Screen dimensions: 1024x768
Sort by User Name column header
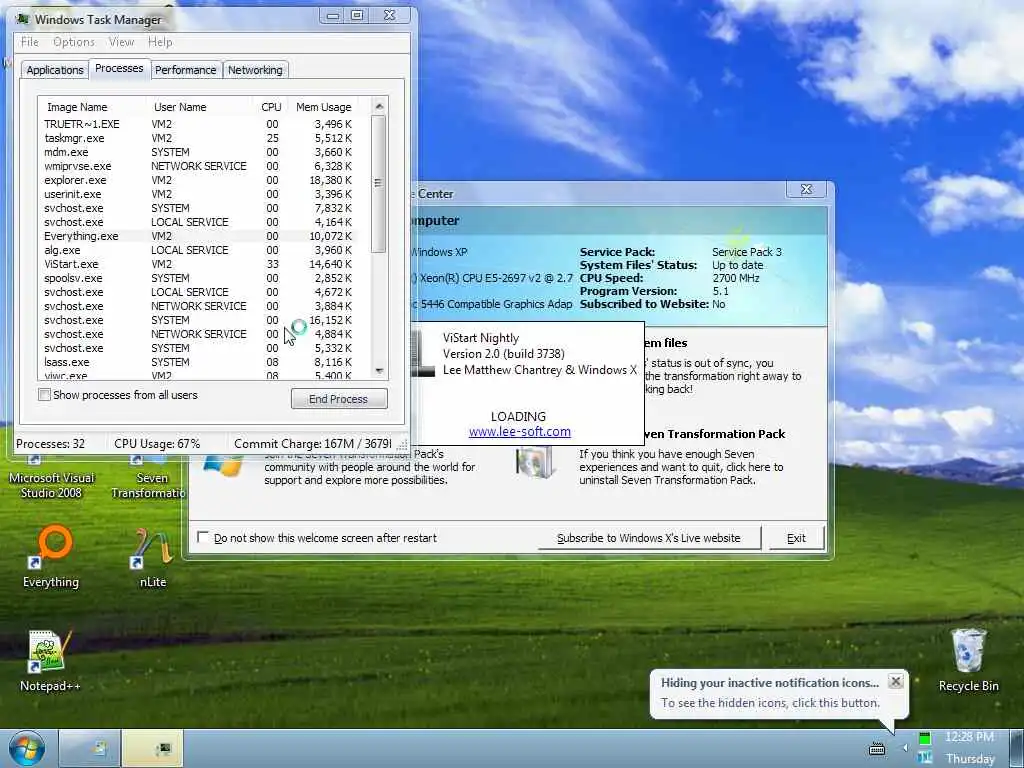click(x=199, y=106)
